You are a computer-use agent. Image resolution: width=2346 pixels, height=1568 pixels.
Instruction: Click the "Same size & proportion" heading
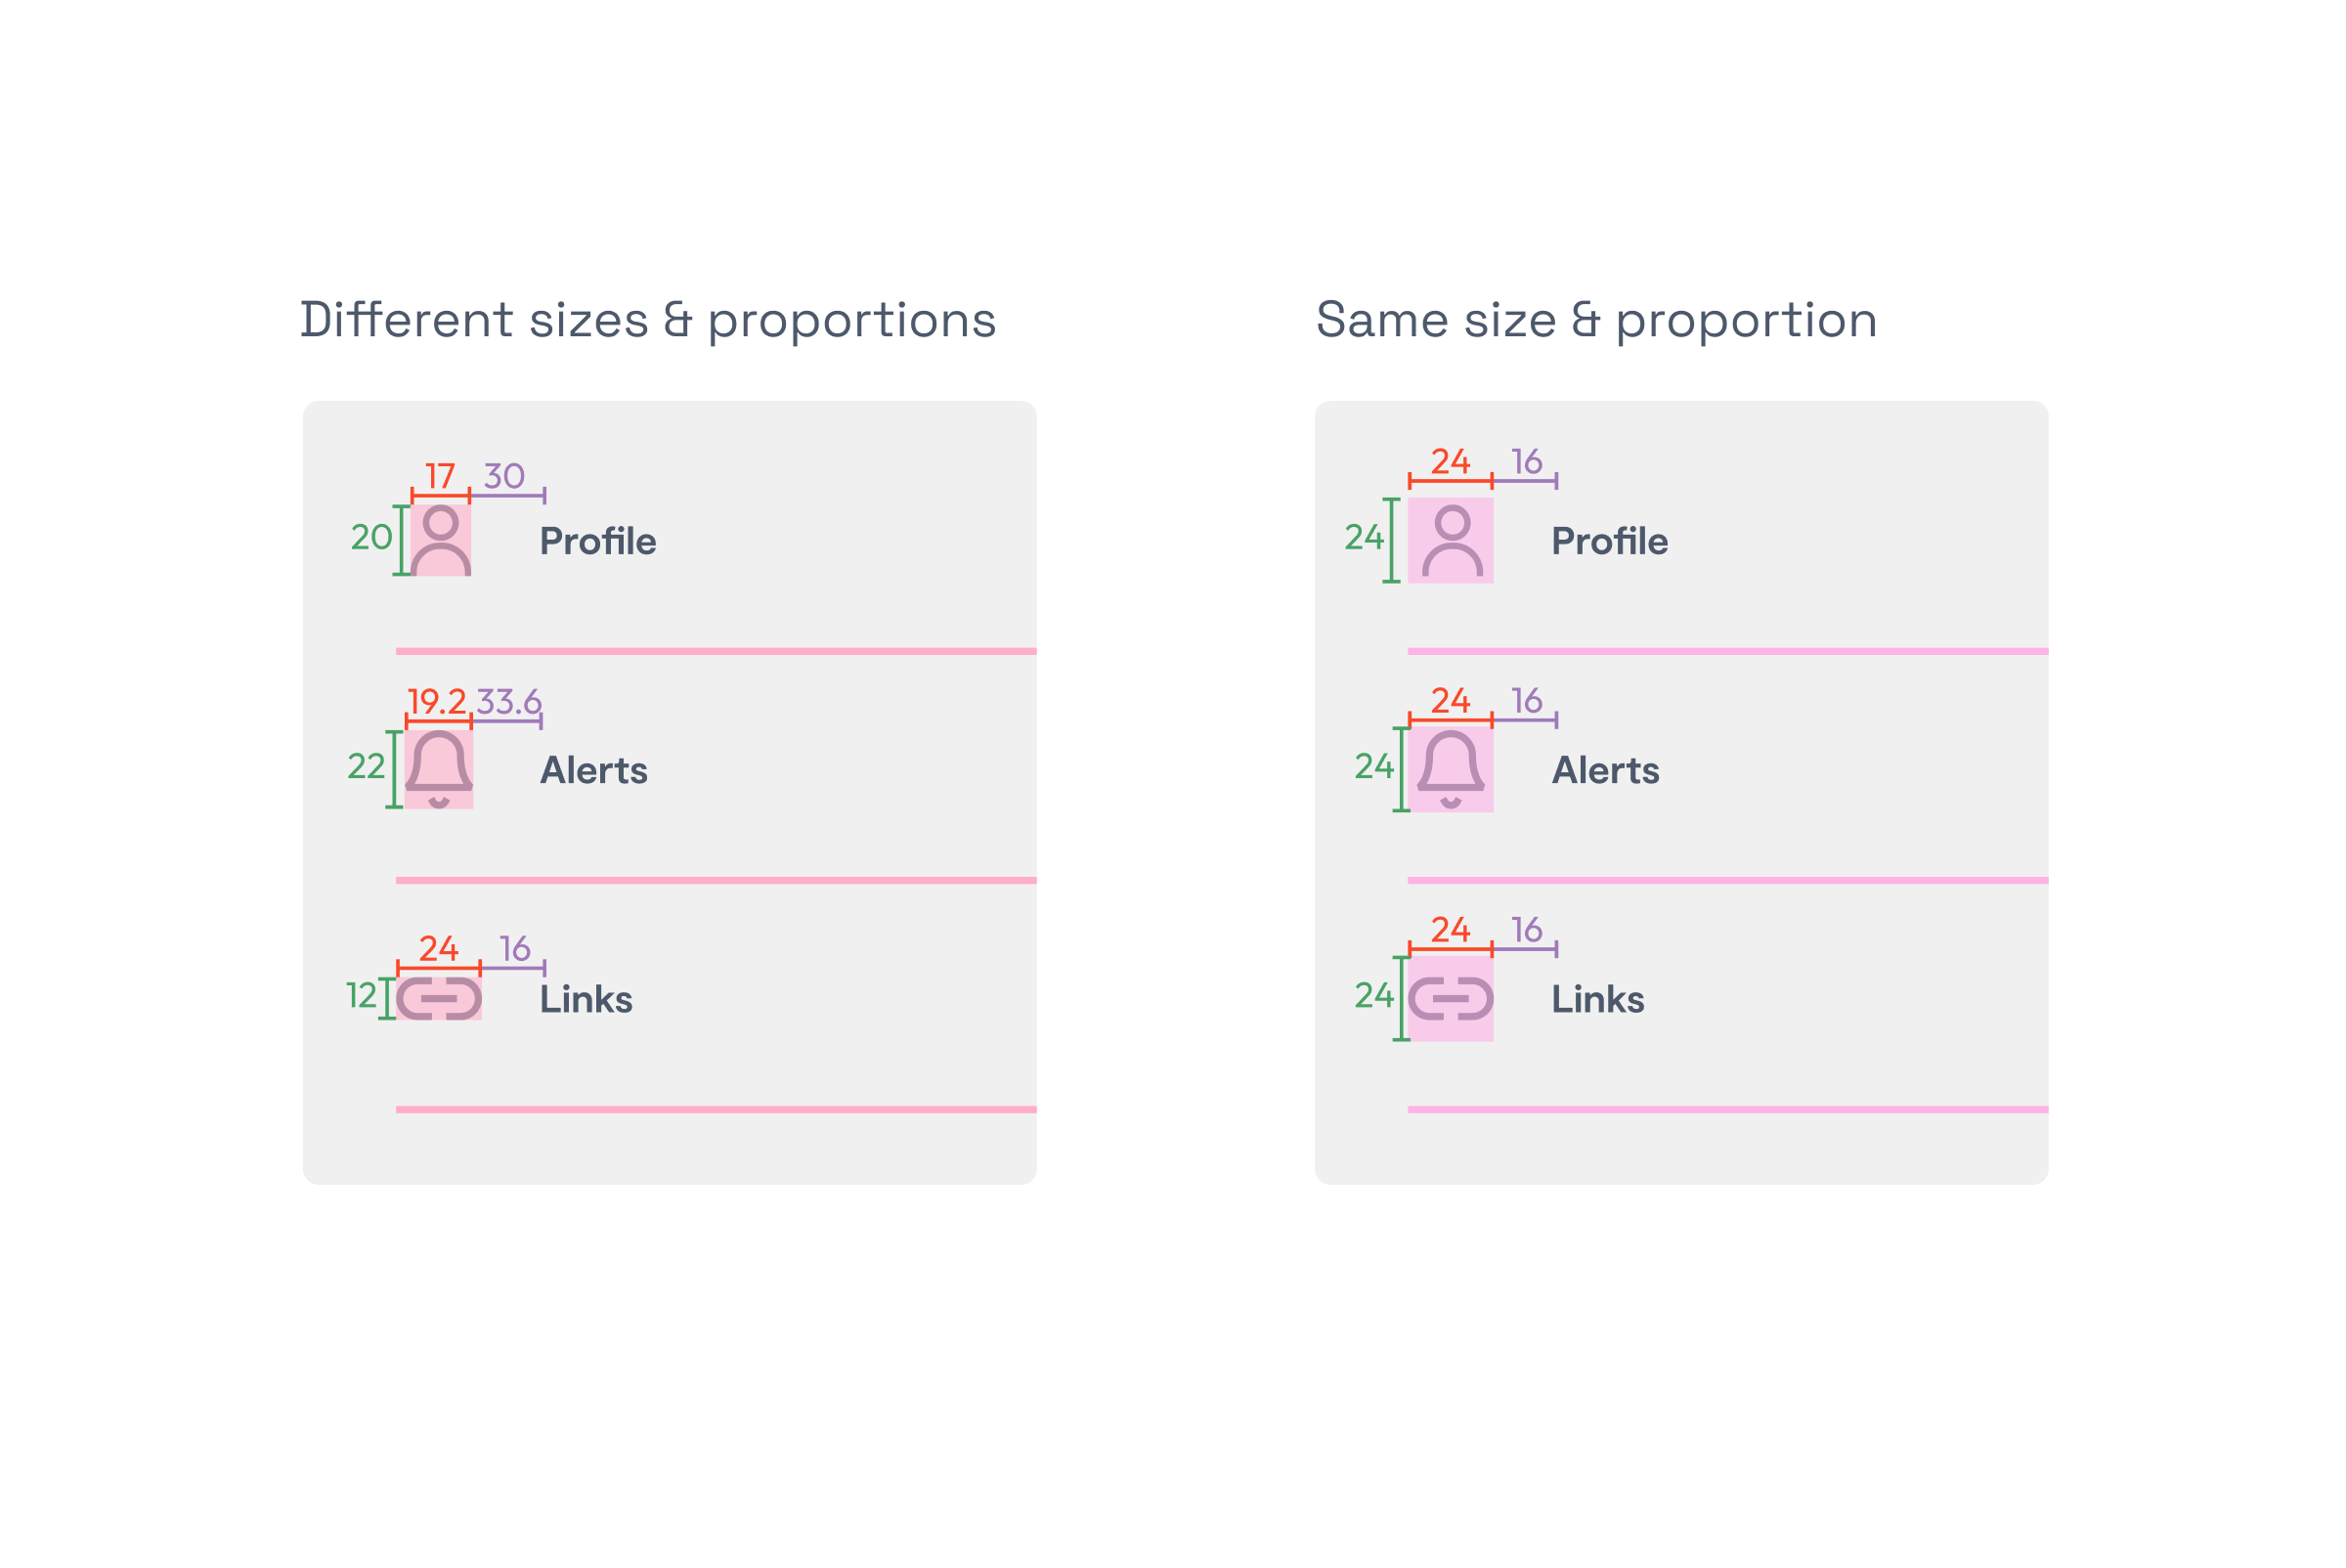coord(1596,321)
